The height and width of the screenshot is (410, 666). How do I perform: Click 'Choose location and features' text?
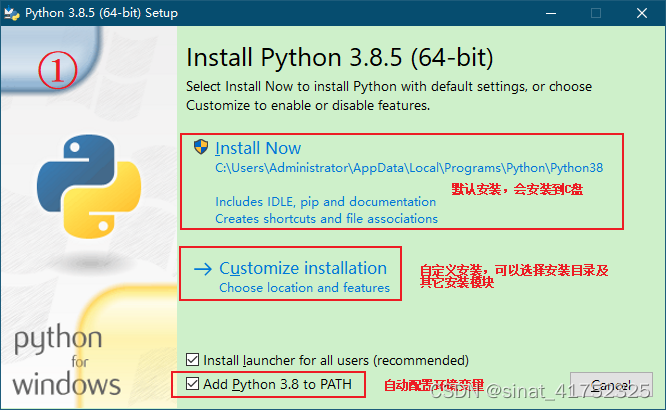pos(304,288)
